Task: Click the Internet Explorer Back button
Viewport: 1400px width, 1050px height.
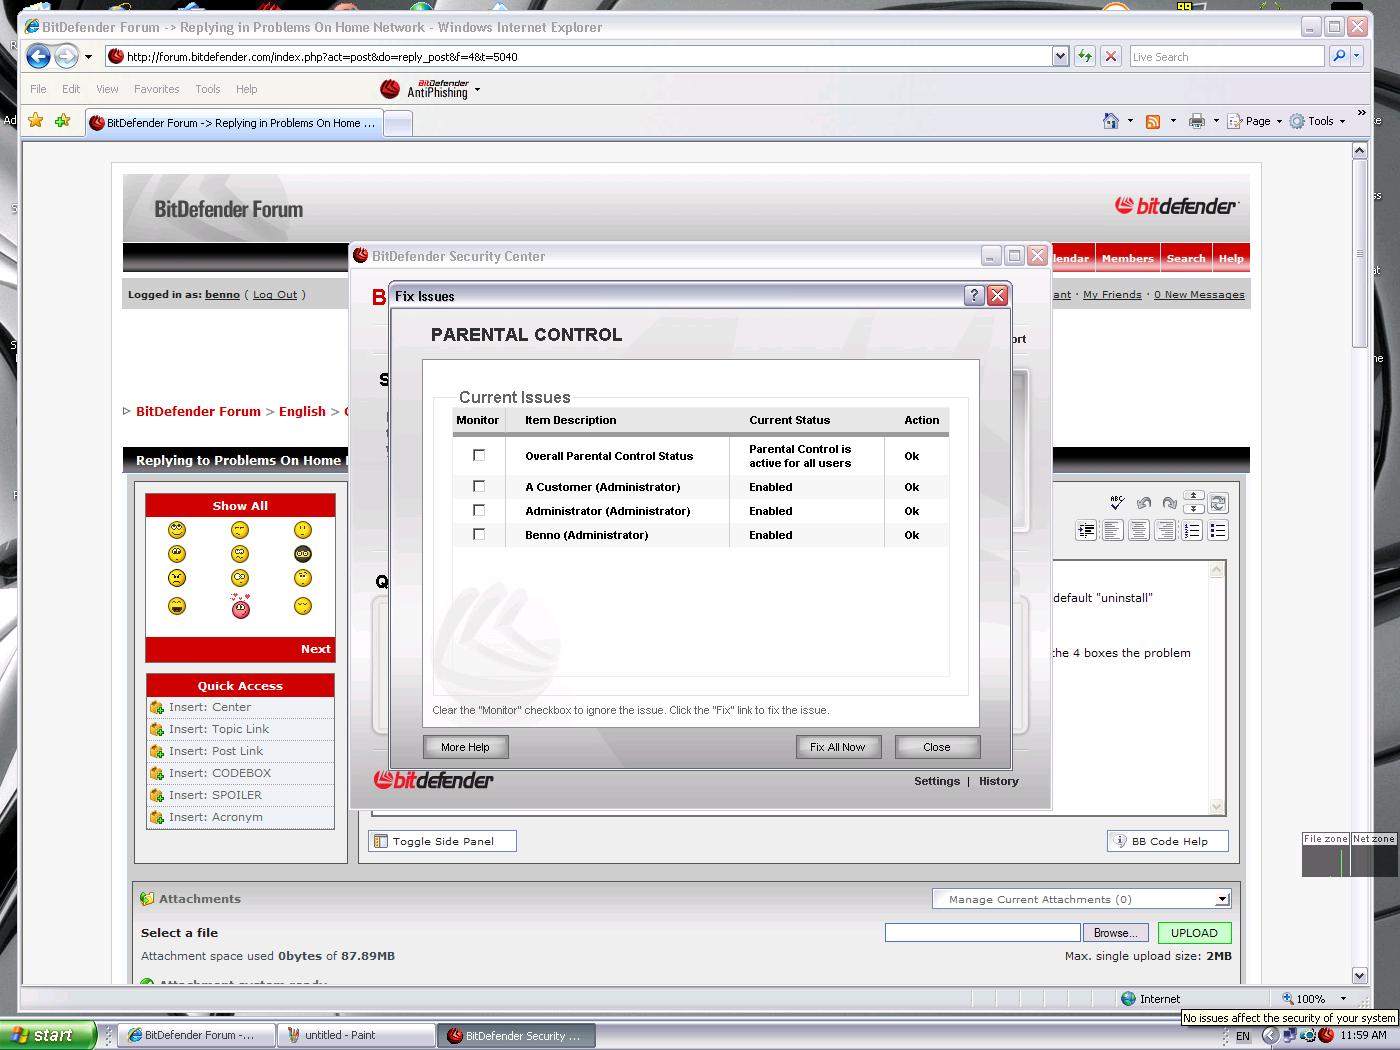Action: [38, 56]
